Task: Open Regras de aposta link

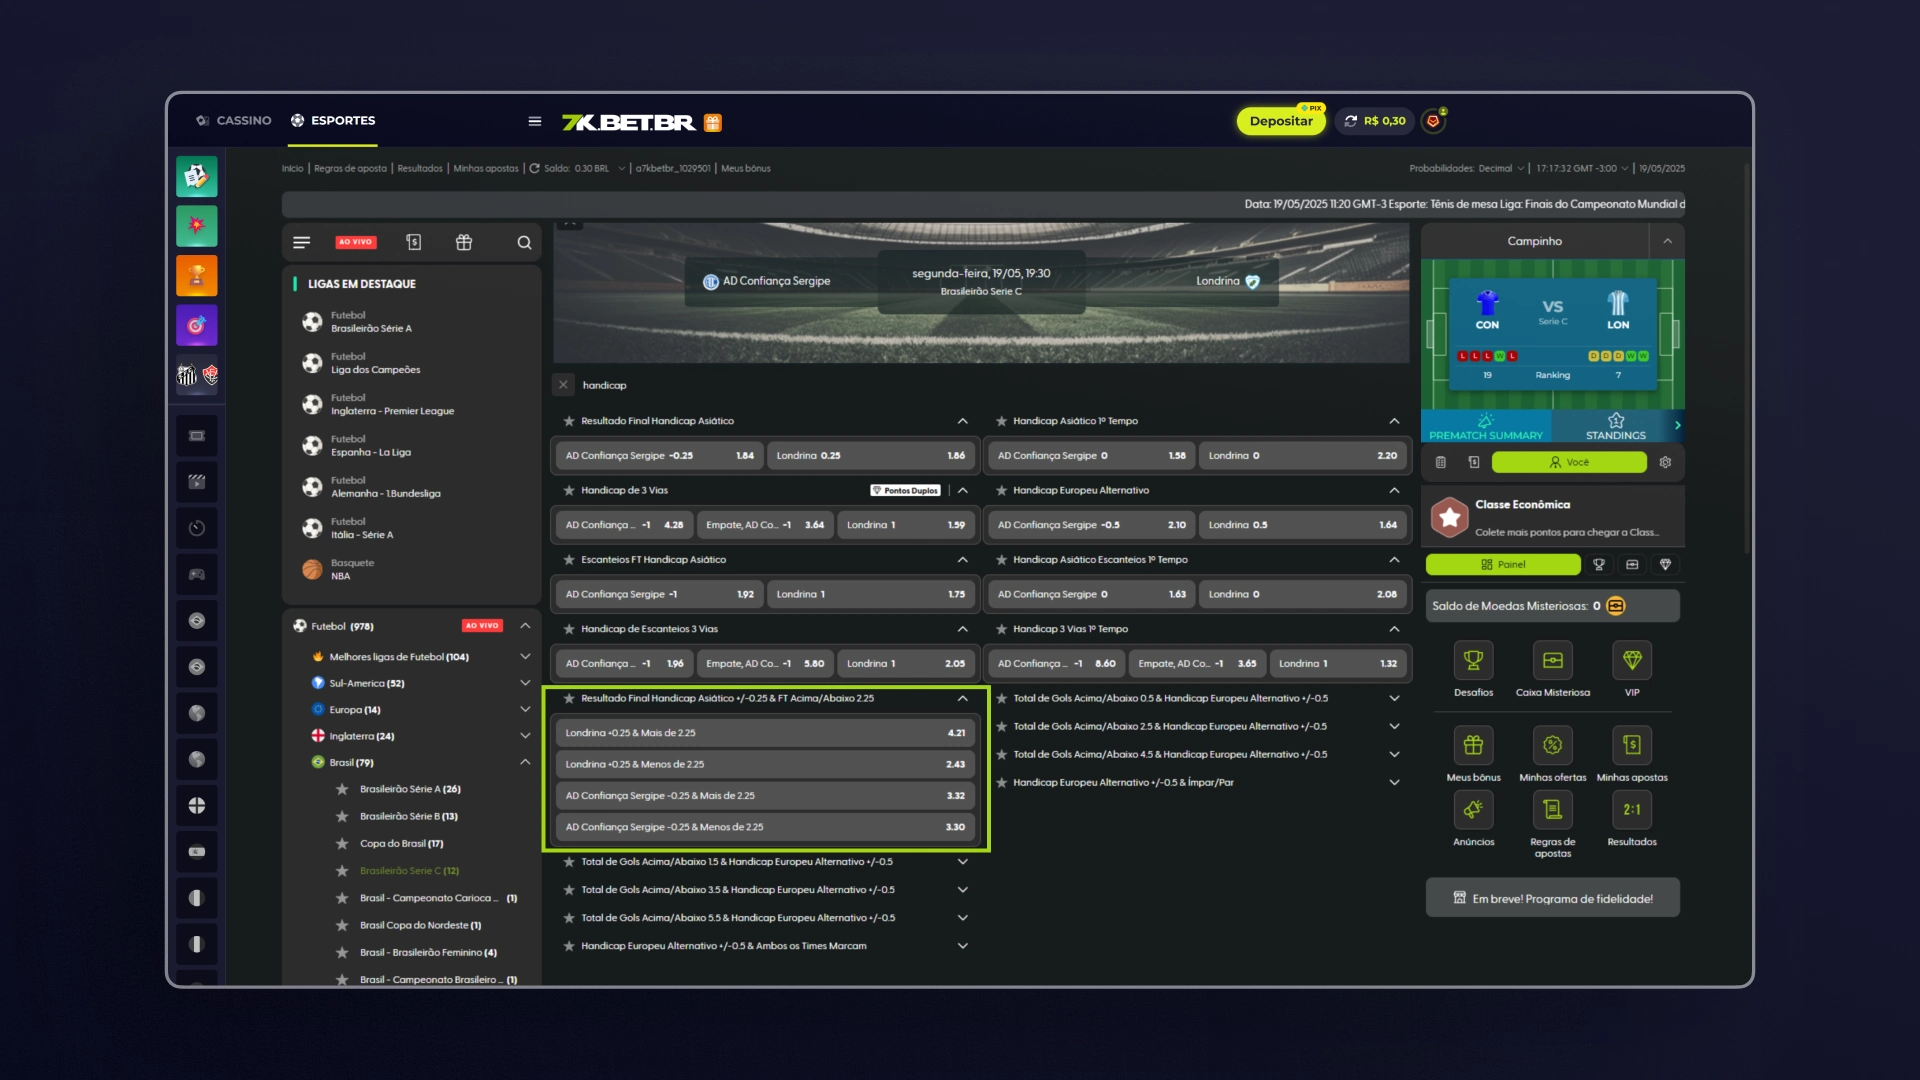Action: point(350,168)
